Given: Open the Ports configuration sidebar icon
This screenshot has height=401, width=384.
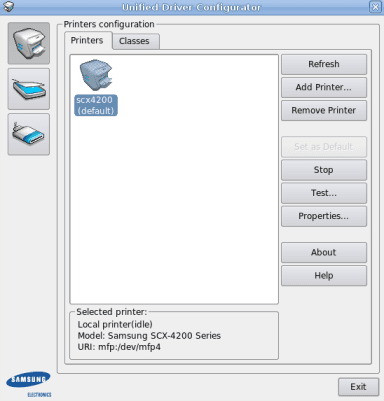Looking at the screenshot, I should [29, 134].
